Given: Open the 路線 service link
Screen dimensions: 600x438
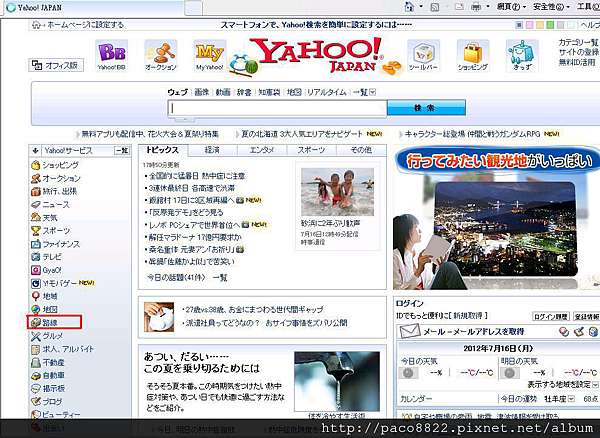Looking at the screenshot, I should [50, 322].
